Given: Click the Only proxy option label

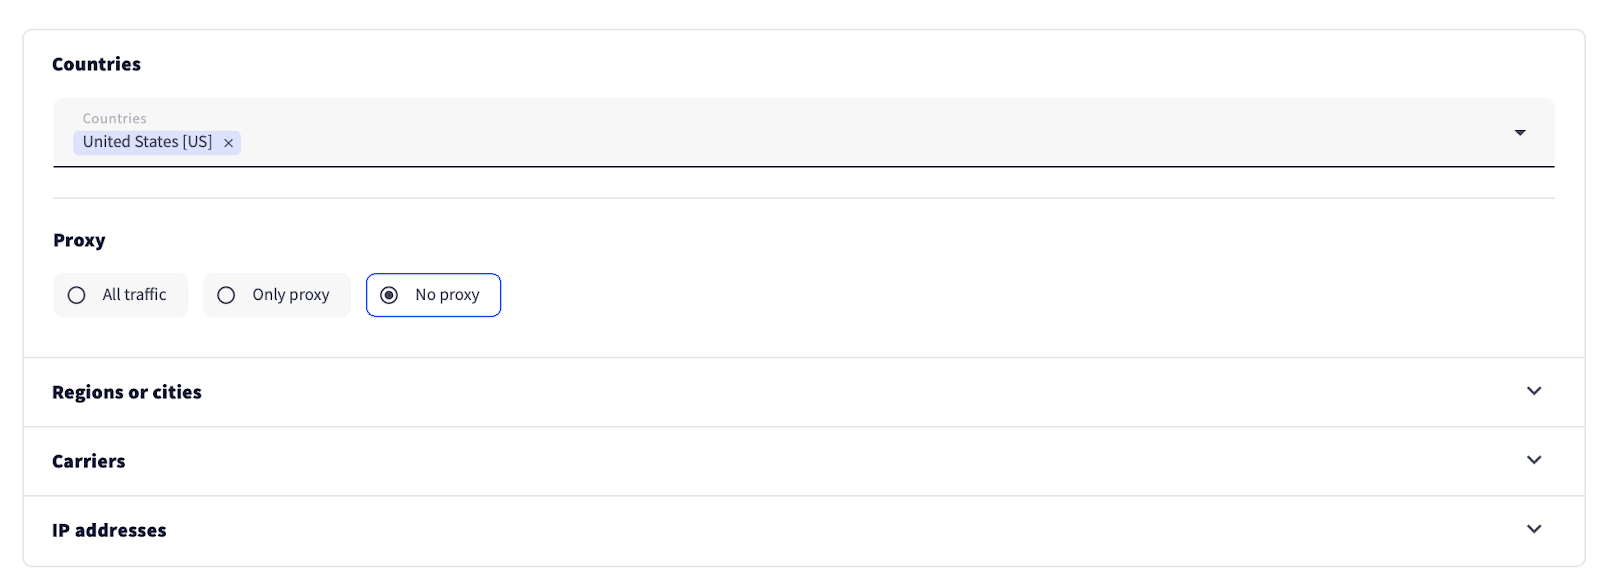Looking at the screenshot, I should pos(290,295).
